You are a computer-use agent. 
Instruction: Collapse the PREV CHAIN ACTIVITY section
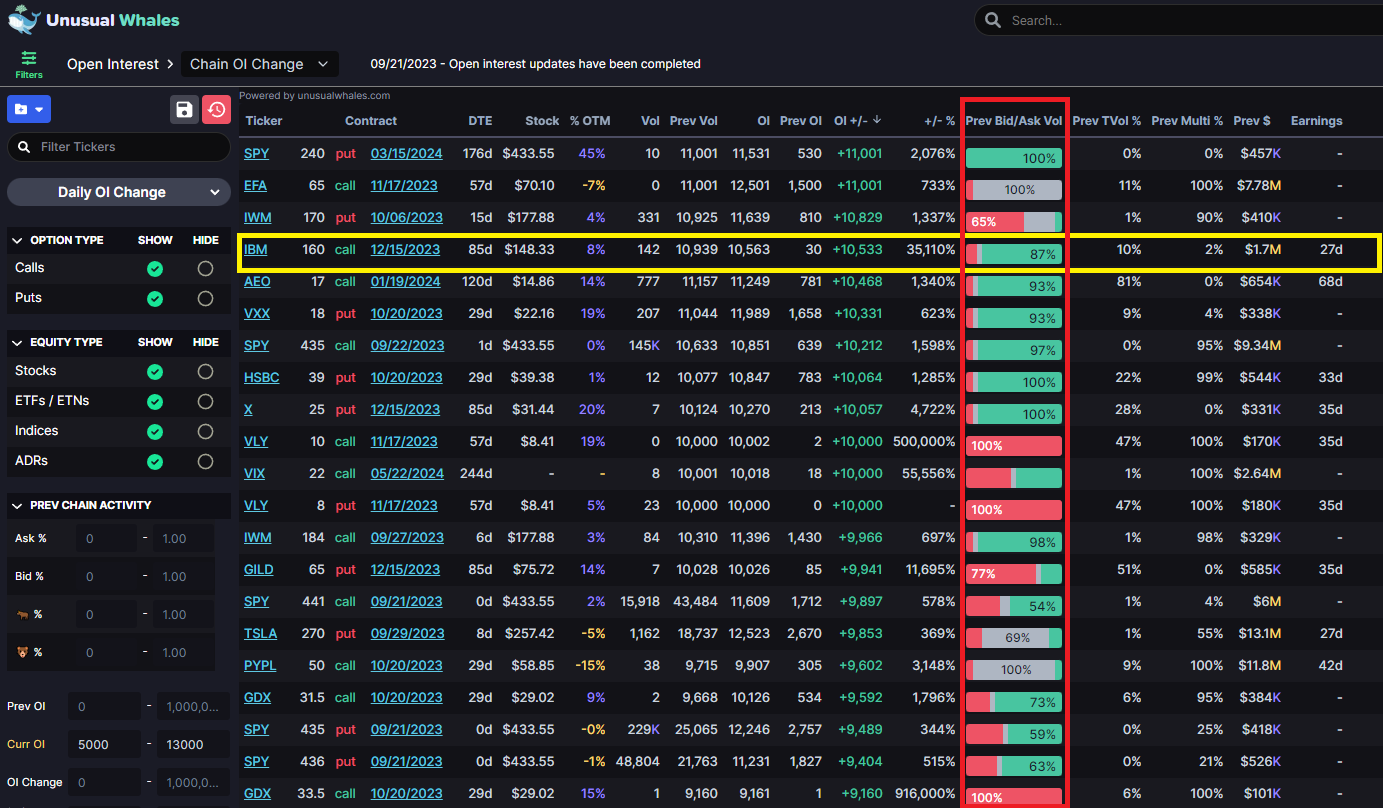17,505
